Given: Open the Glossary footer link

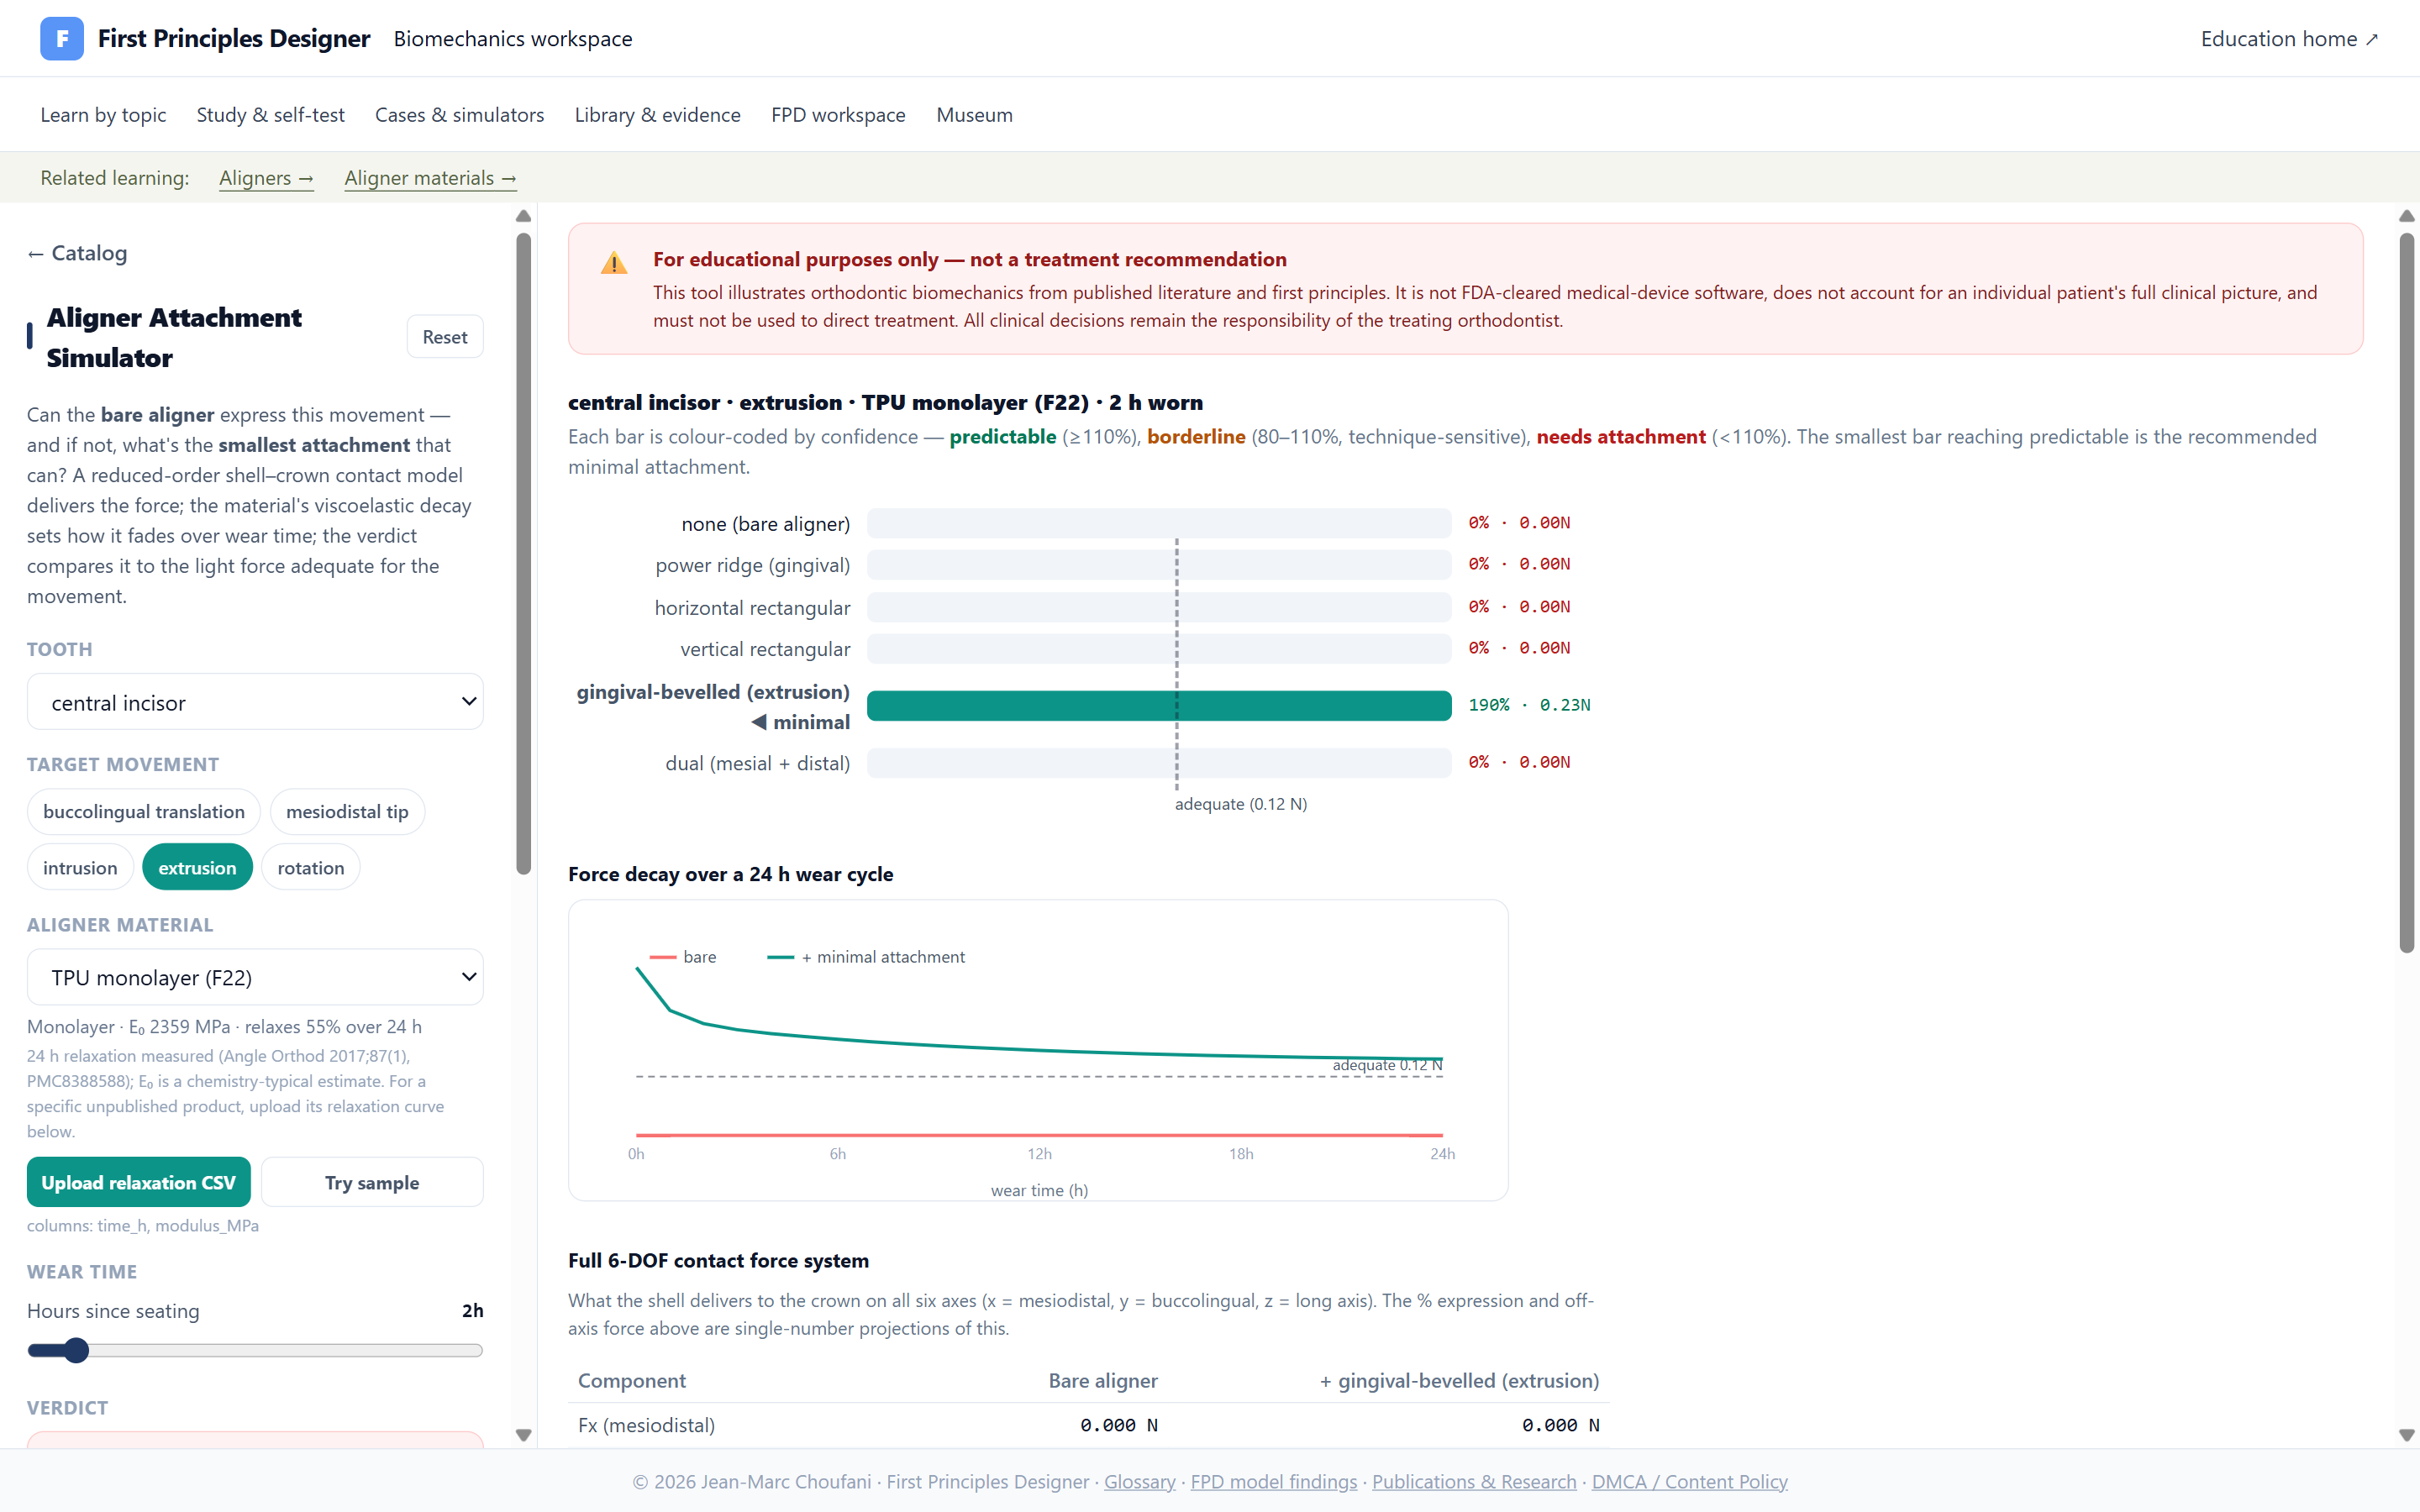Looking at the screenshot, I should (1139, 1481).
